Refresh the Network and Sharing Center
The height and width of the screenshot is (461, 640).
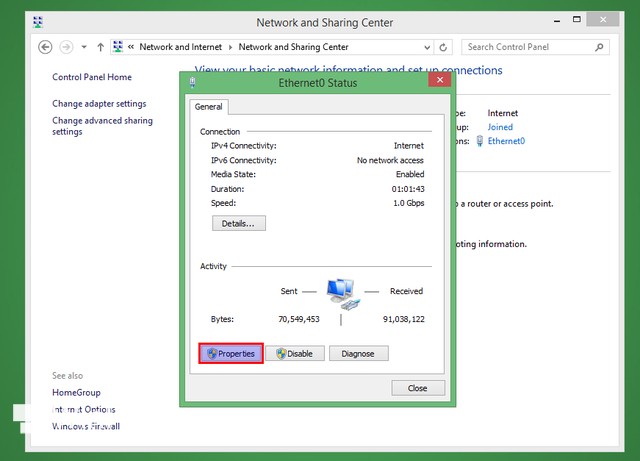click(443, 47)
